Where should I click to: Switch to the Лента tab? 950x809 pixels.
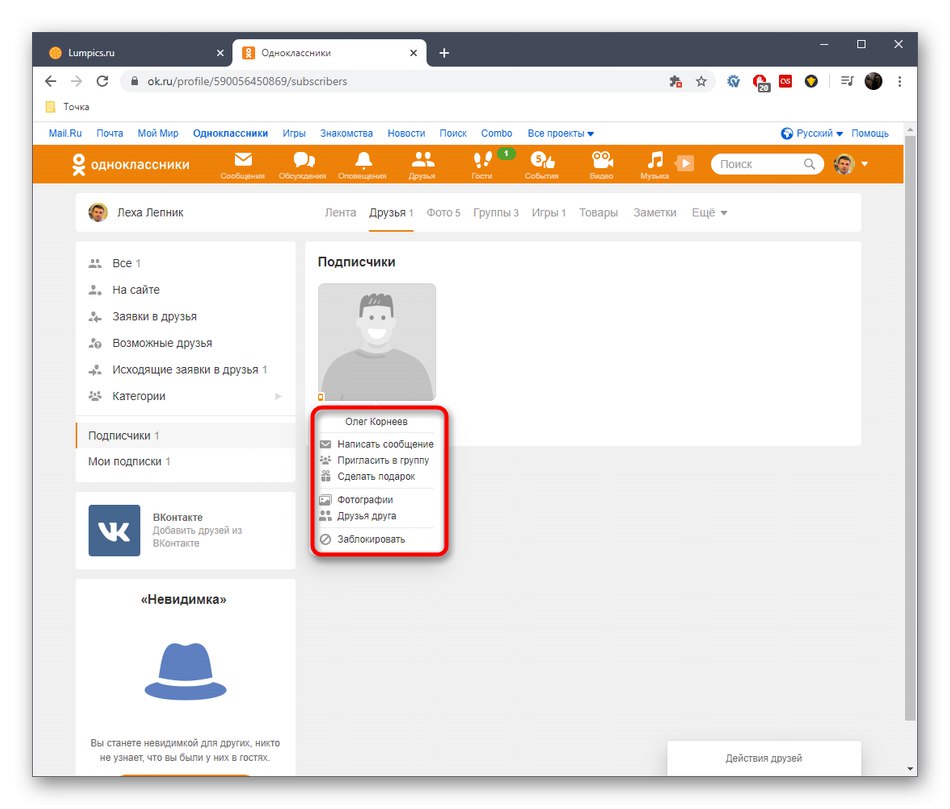coord(340,213)
